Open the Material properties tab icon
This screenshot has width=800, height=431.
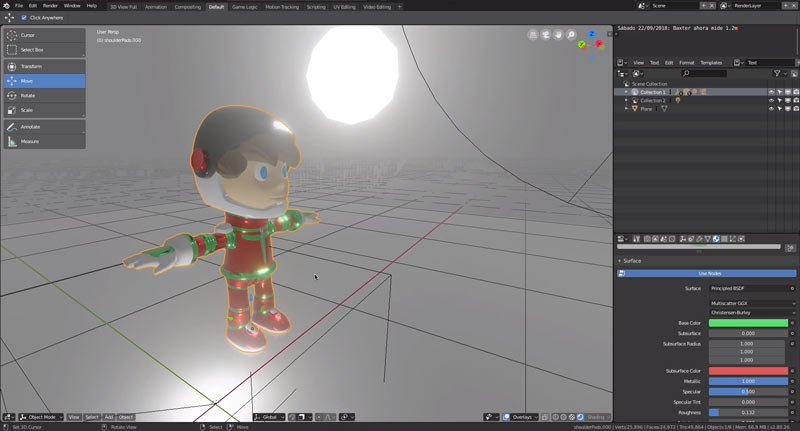[716, 239]
